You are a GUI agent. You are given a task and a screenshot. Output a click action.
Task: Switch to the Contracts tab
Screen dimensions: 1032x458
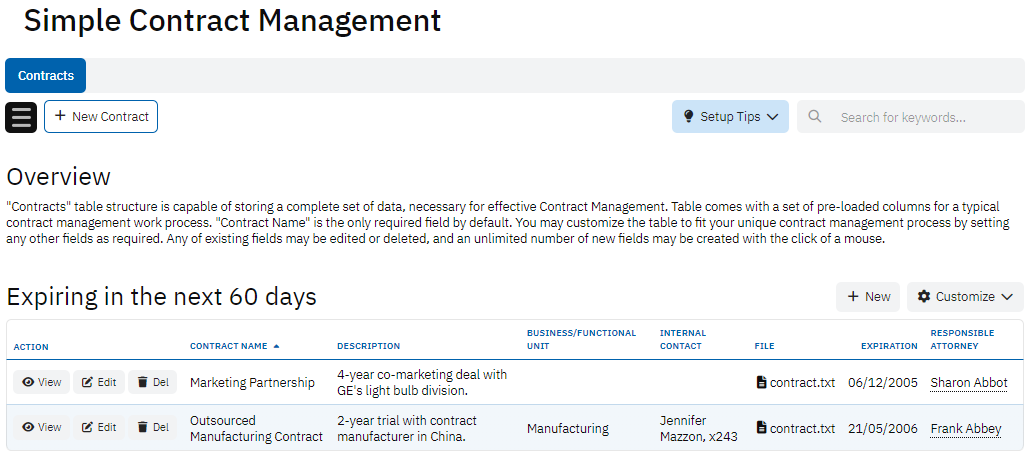46,76
